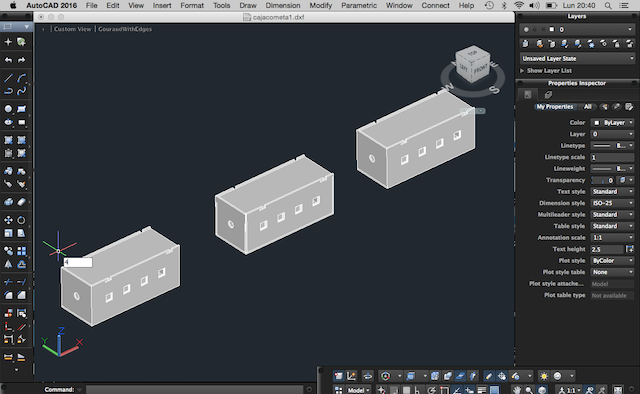Toggle the All properties filter
The image size is (640, 394).
click(588, 107)
